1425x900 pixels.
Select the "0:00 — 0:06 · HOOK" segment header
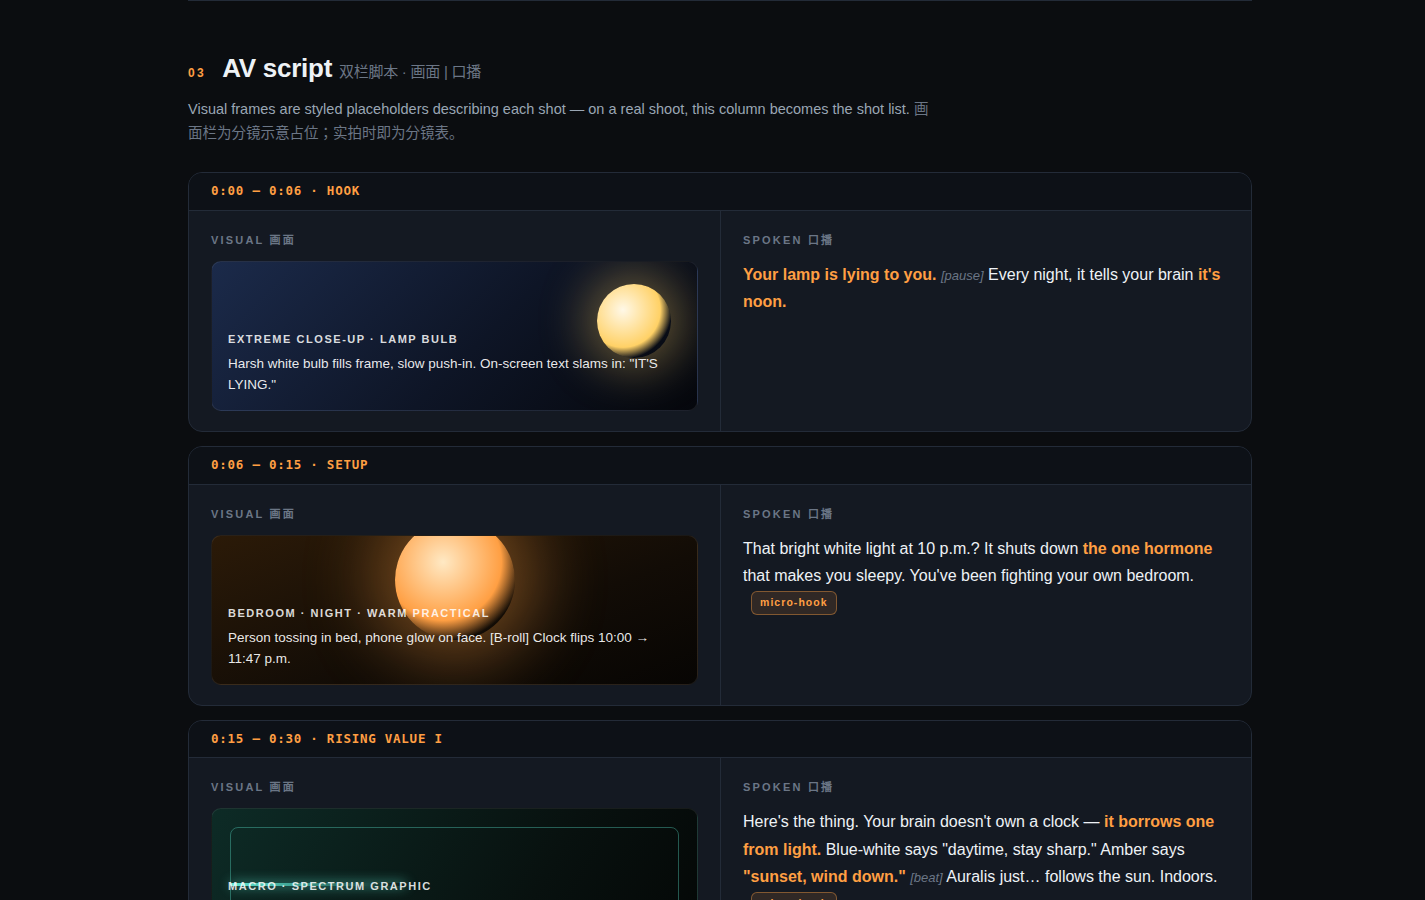720,191
